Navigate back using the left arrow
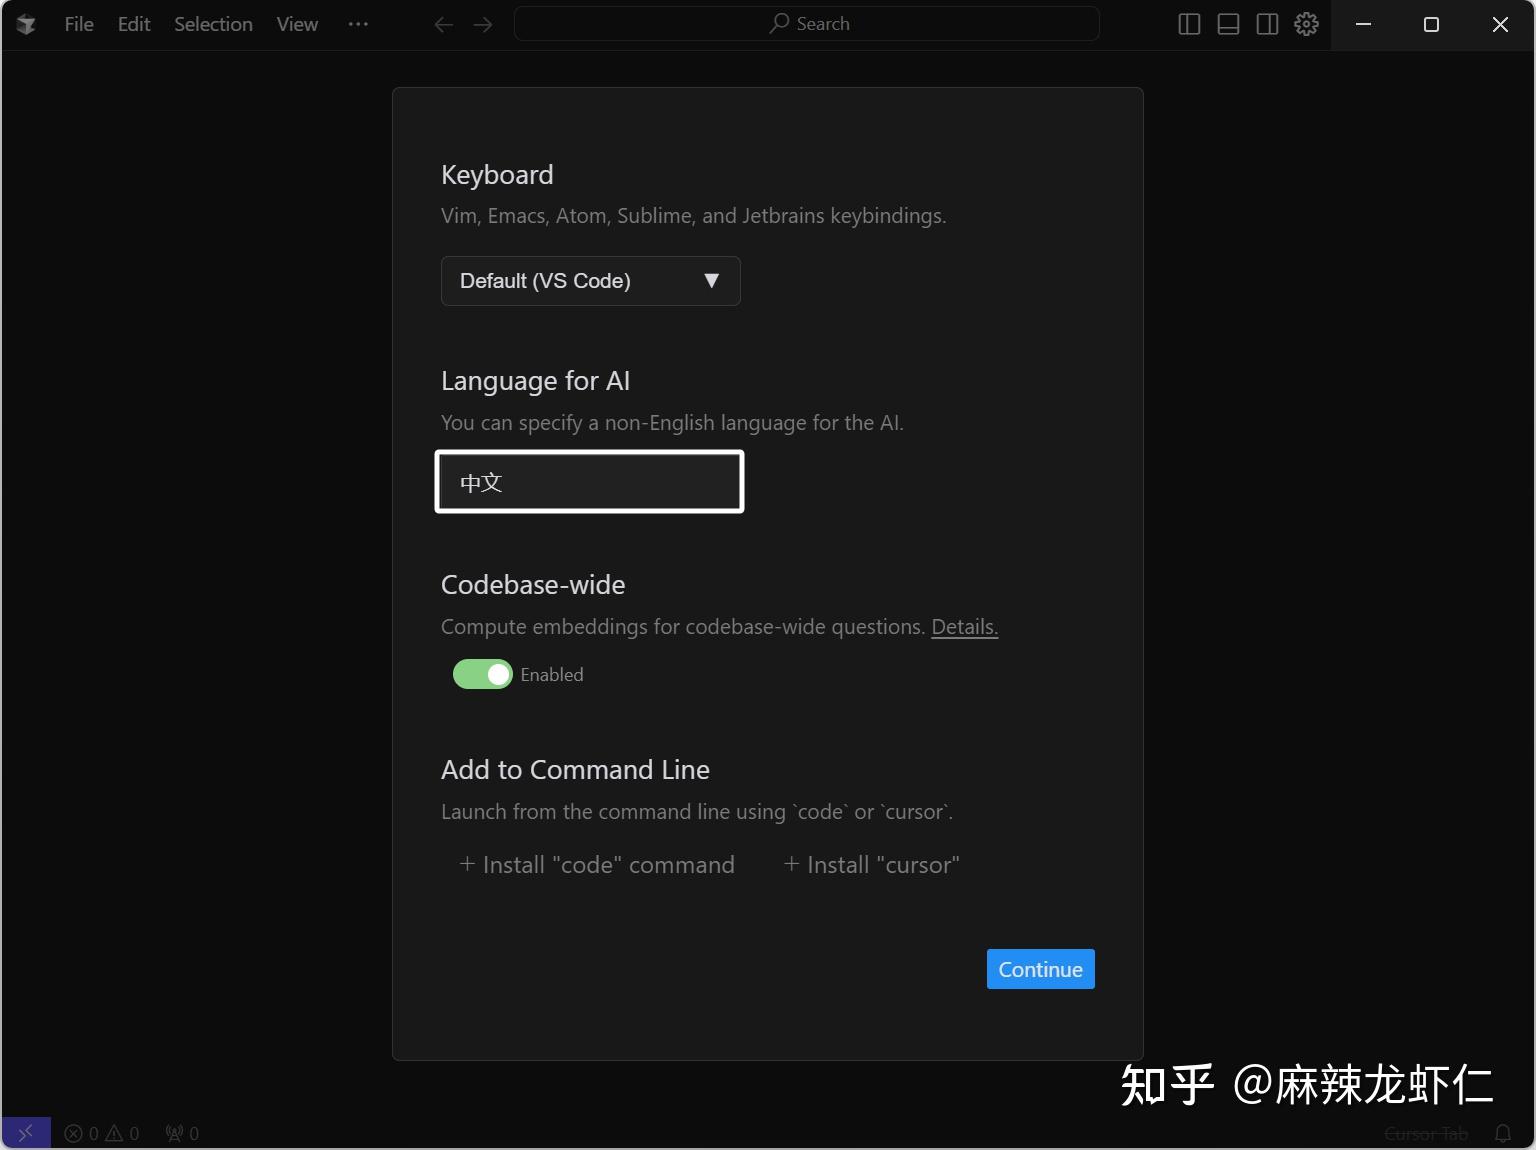 [x=443, y=24]
